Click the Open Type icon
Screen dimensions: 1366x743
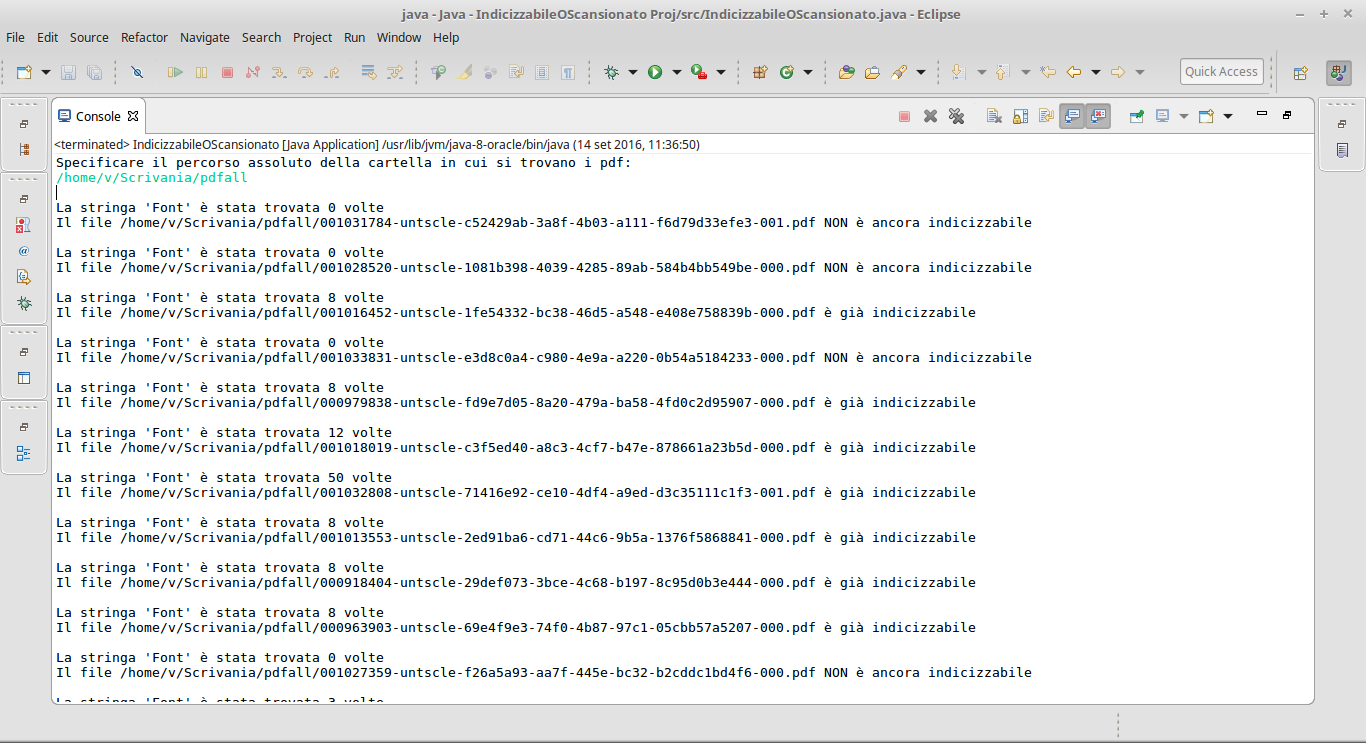click(x=846, y=72)
